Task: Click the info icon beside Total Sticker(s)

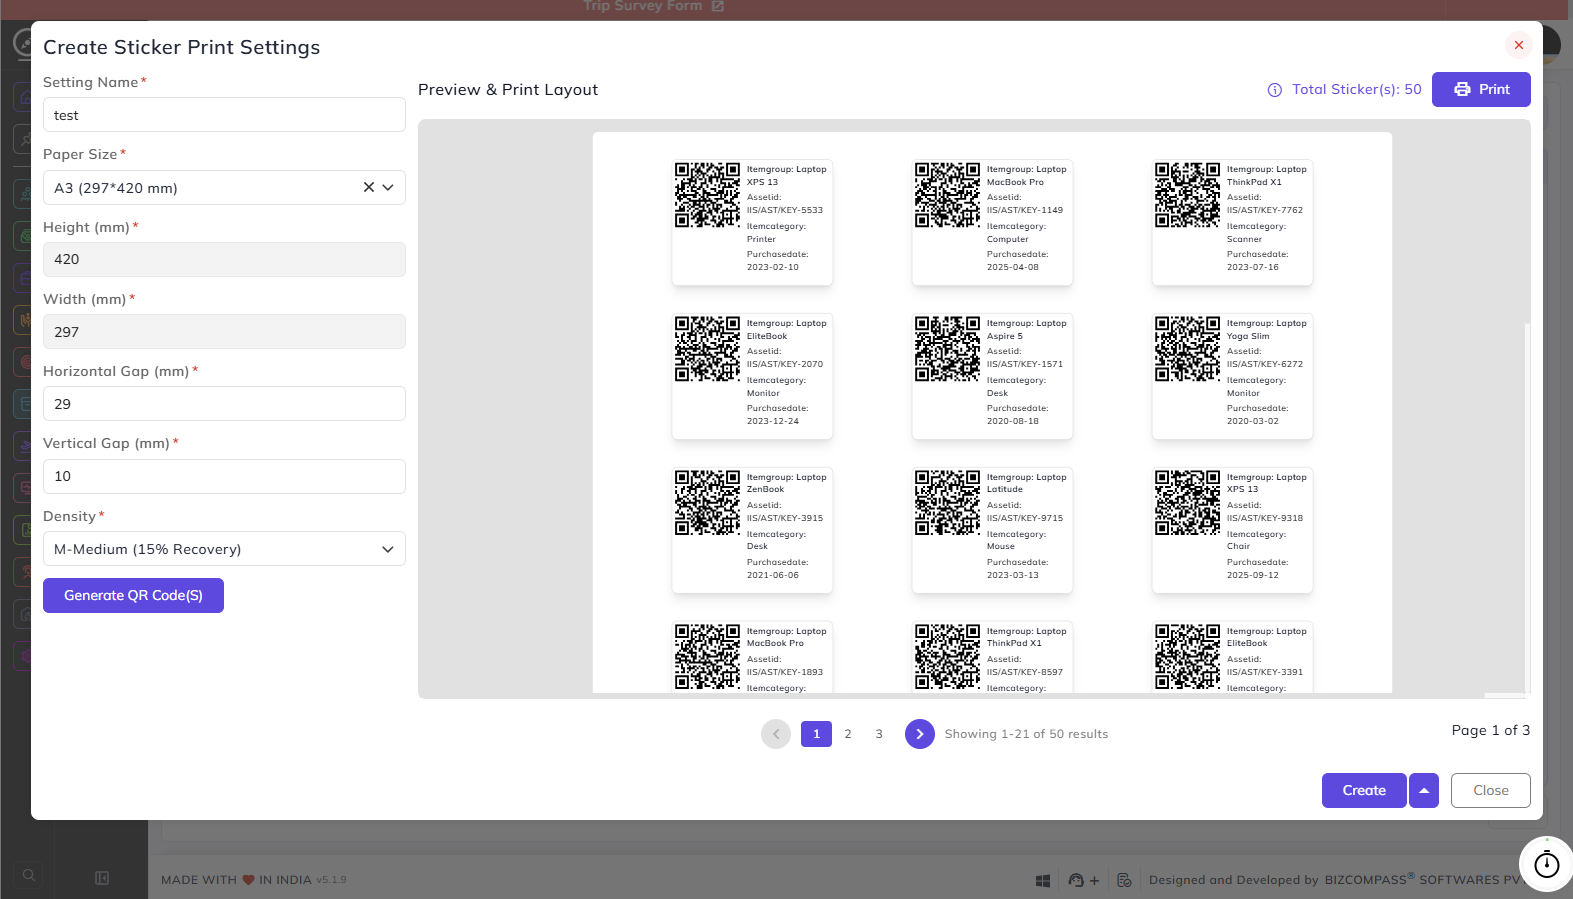Action: tap(1275, 90)
